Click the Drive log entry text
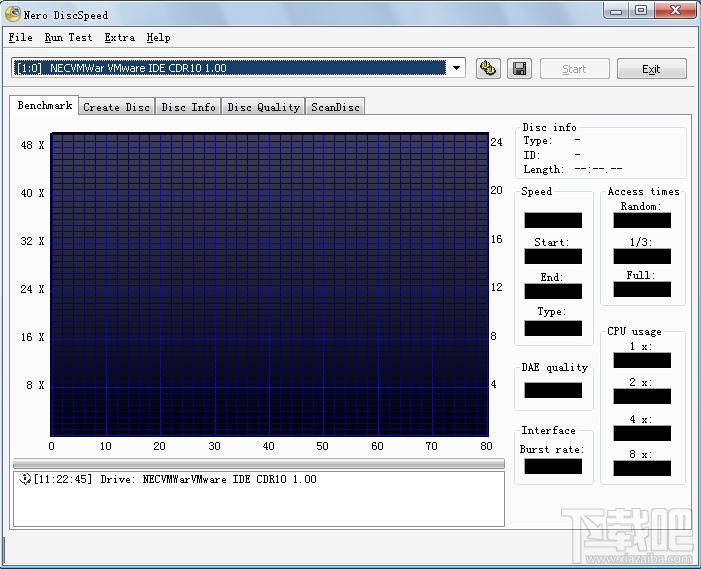The width and height of the screenshot is (701, 569). (x=175, y=479)
